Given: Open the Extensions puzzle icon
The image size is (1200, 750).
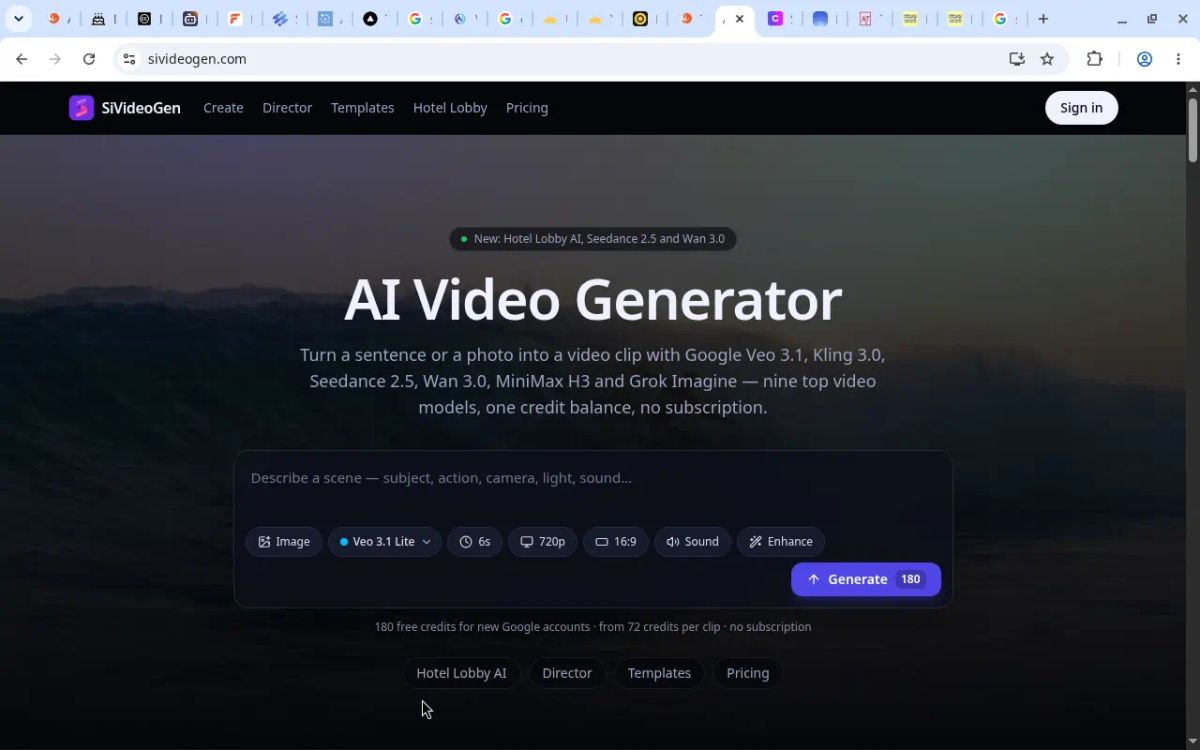Looking at the screenshot, I should pyautogui.click(x=1095, y=59).
